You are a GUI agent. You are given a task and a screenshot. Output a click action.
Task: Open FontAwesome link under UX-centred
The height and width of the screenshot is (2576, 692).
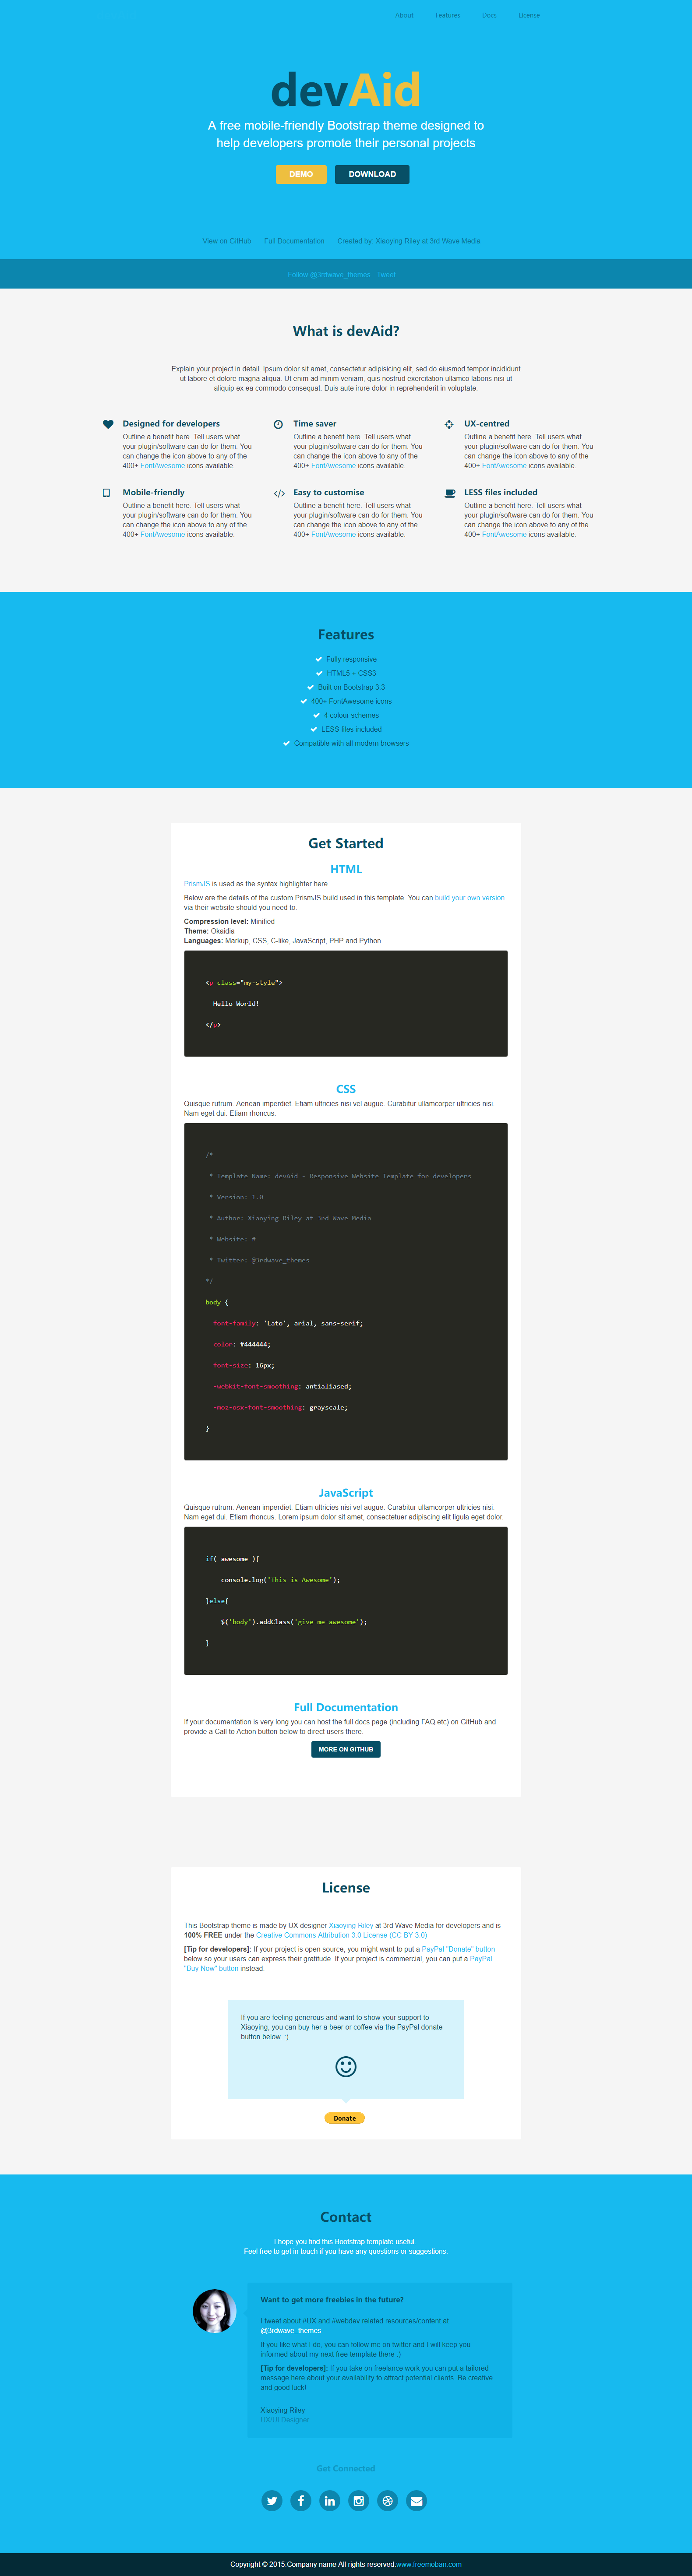pyautogui.click(x=504, y=466)
